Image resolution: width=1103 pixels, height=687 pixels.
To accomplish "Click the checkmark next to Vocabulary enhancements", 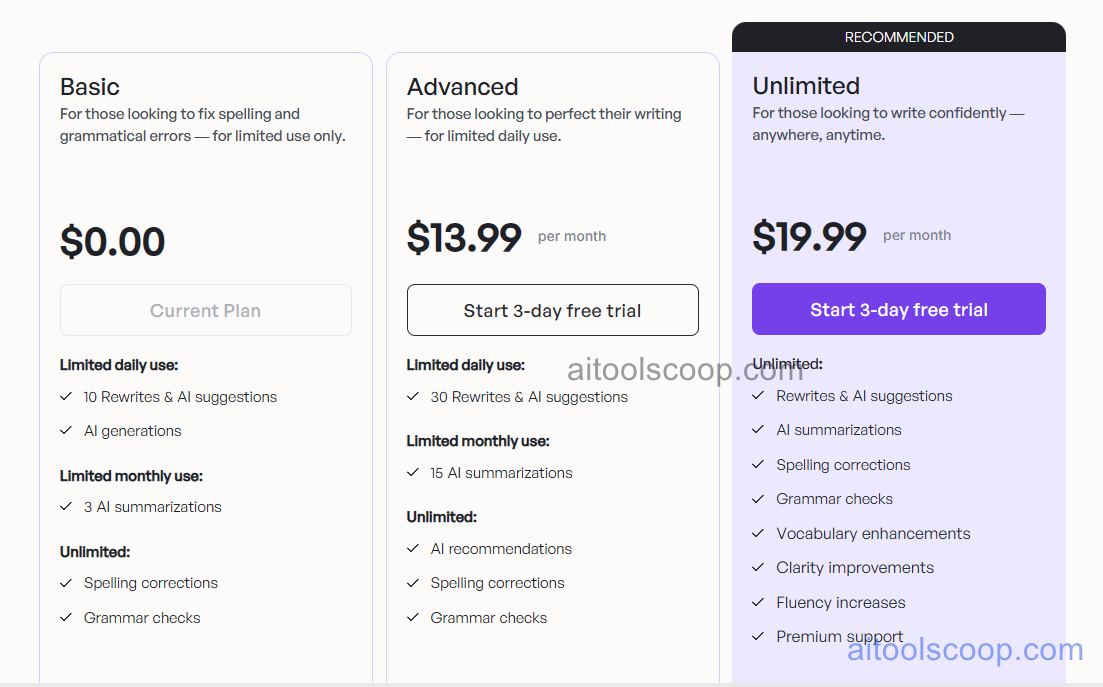I will pyautogui.click(x=758, y=533).
